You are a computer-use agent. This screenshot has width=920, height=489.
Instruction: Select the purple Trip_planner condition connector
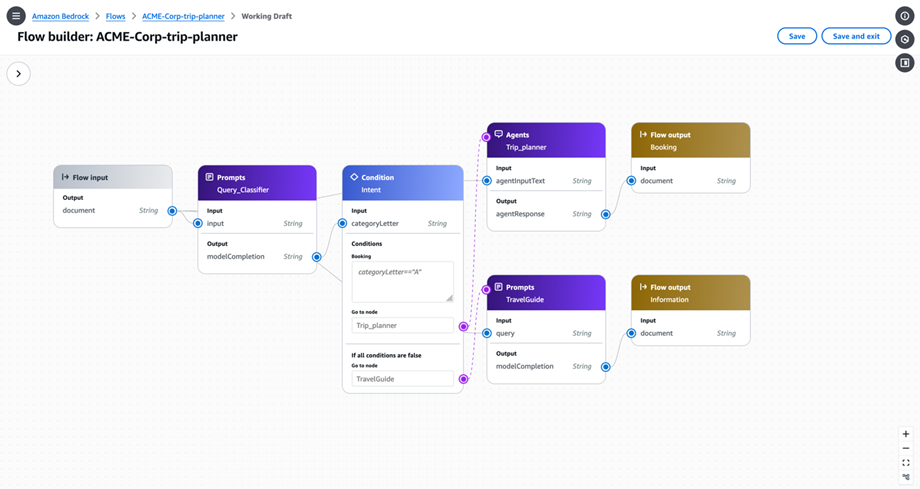[x=463, y=326]
